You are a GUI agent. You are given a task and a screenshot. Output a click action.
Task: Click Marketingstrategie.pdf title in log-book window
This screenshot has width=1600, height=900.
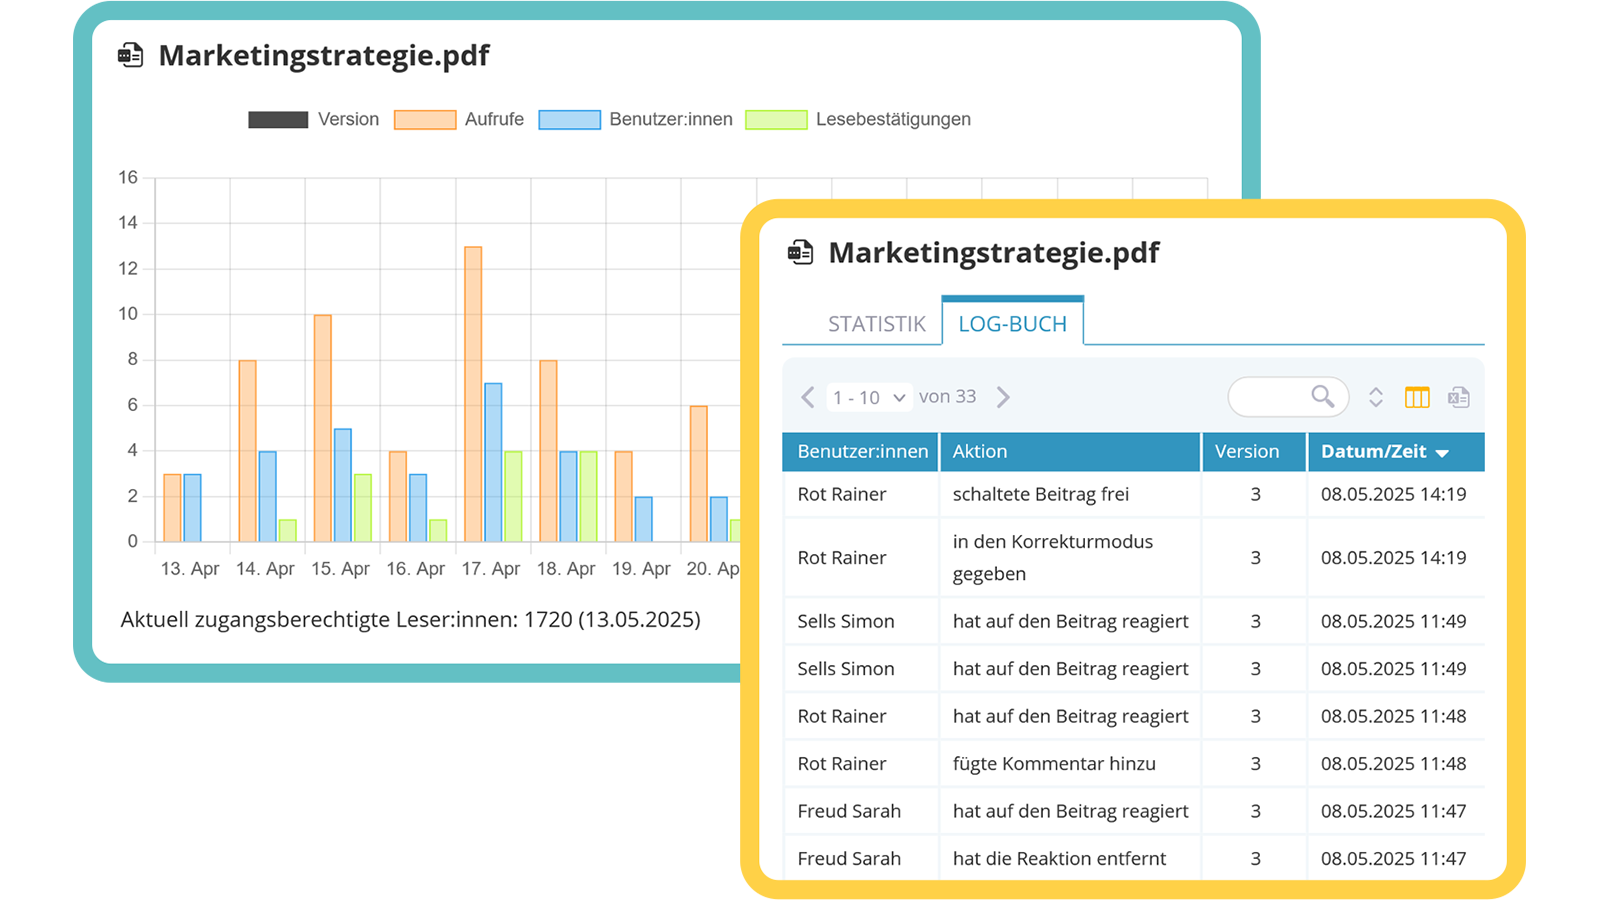pyautogui.click(x=994, y=252)
